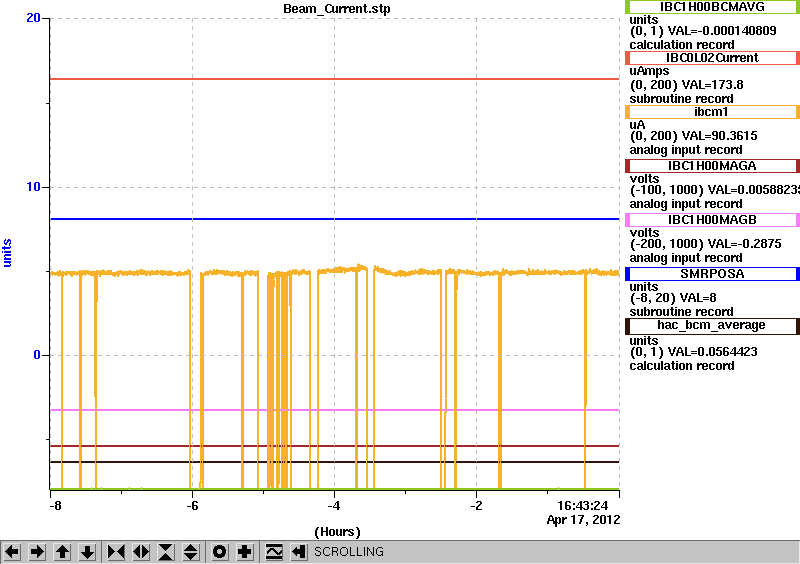Click the y-axis value 20
800x564 pixels.
tap(33, 18)
